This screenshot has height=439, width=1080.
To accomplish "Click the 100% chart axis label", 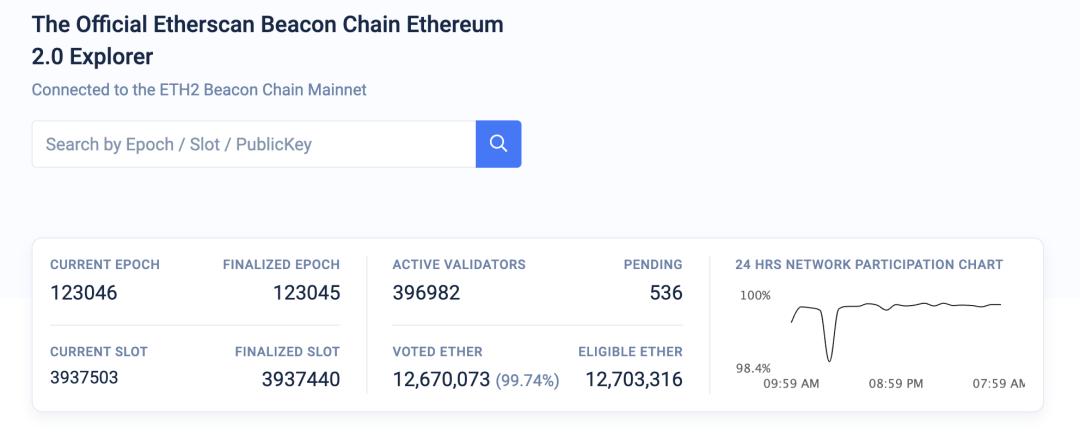I will 755,296.
